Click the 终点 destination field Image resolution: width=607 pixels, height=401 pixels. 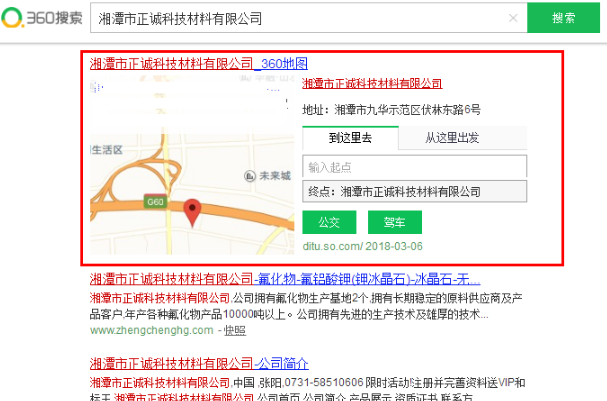coord(414,191)
